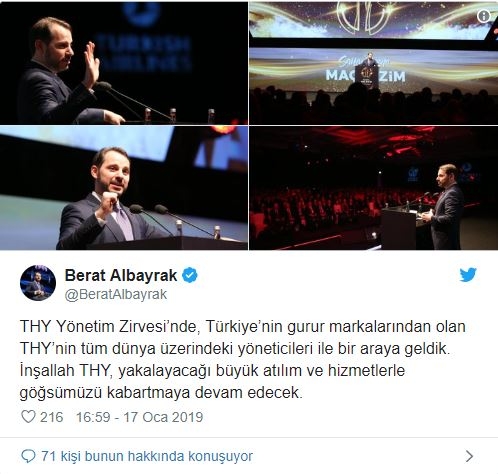View the photo with raised hand gesture

pyautogui.click(x=124, y=62)
